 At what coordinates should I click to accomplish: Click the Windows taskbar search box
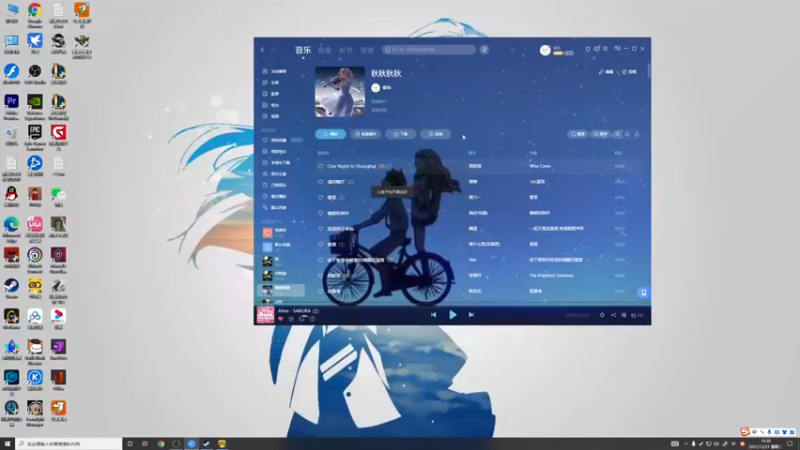(x=69, y=444)
